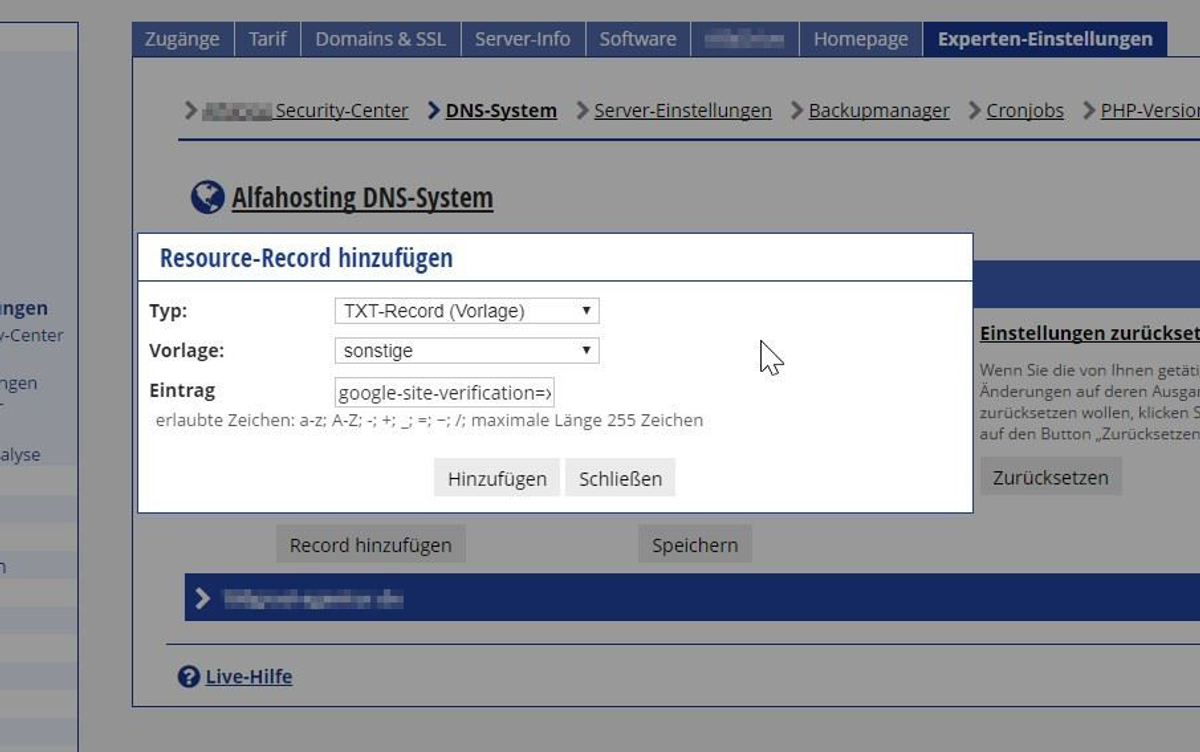The width and height of the screenshot is (1200, 752).
Task: Click the chevron before Security-Center
Action: coord(191,110)
